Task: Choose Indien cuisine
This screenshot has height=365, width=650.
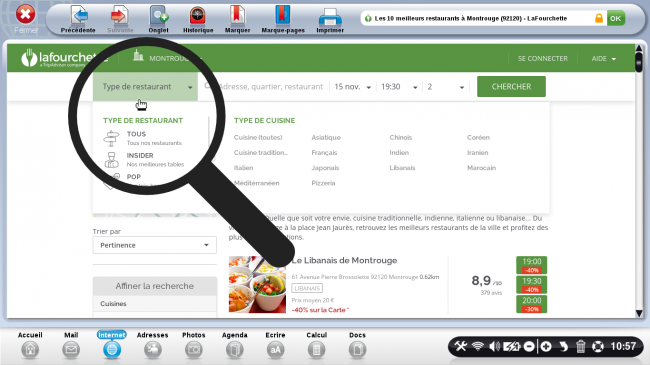Action: point(399,153)
